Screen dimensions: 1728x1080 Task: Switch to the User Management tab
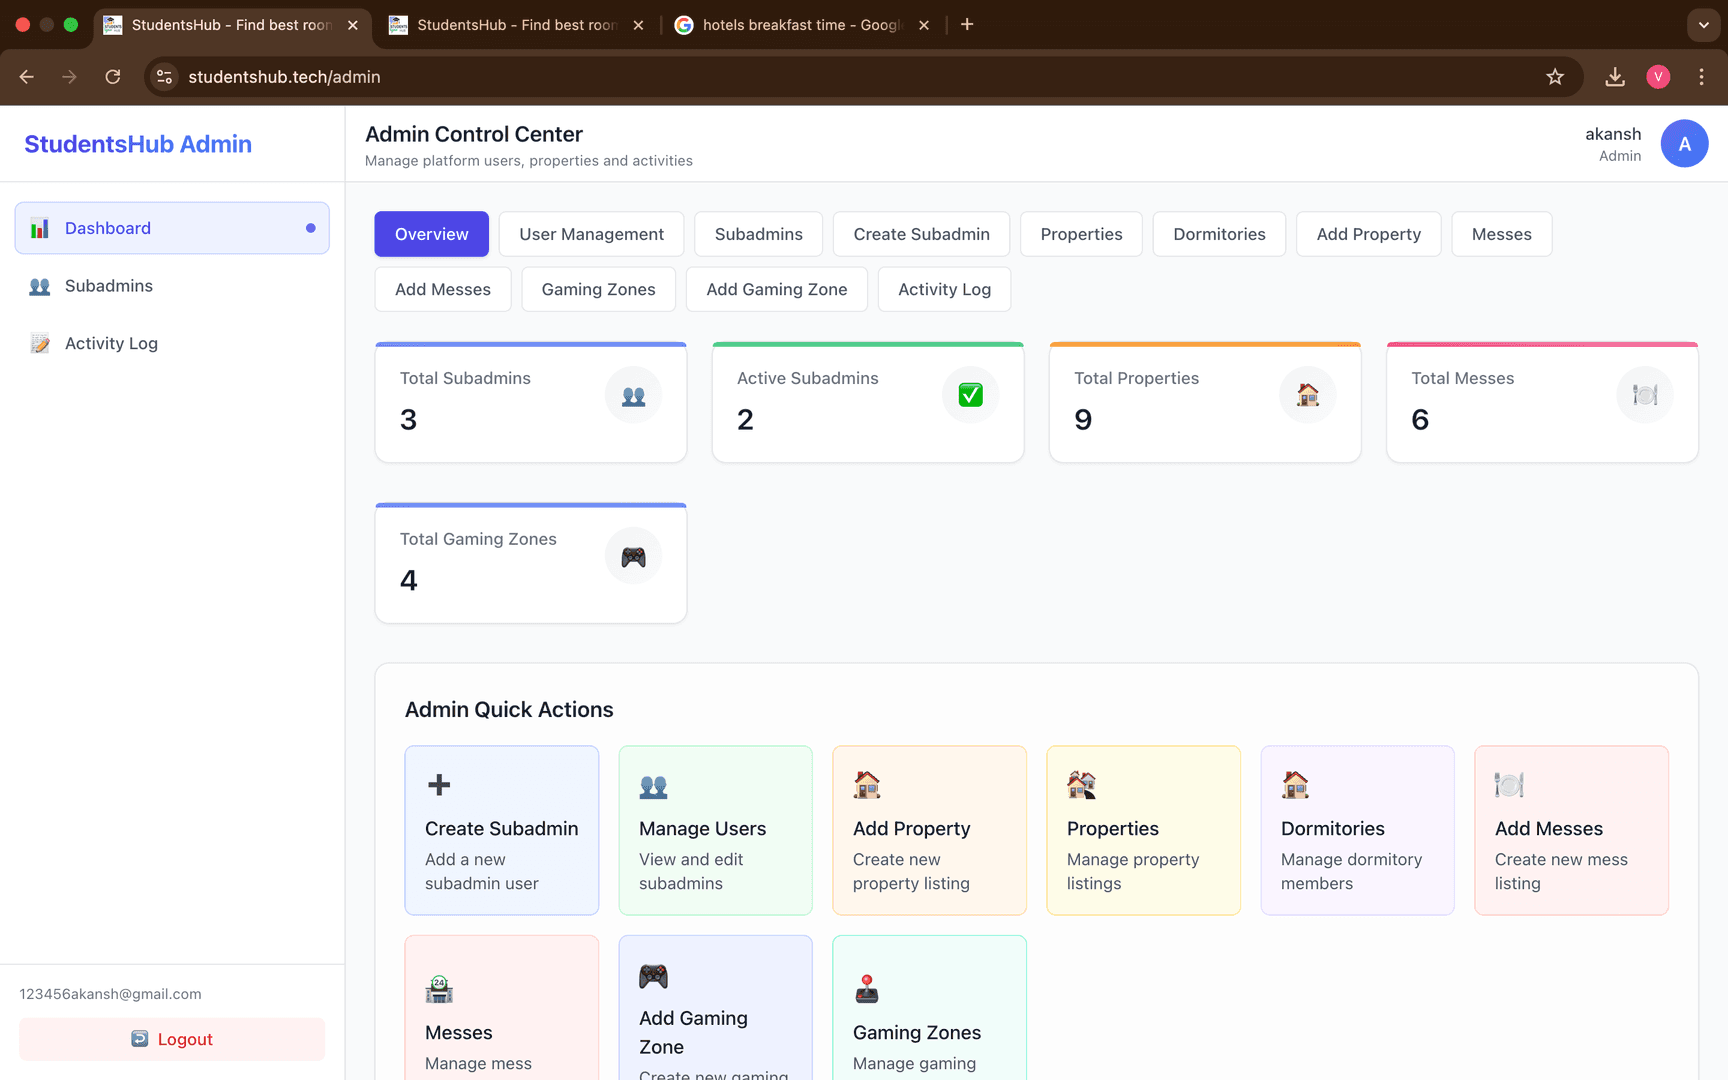click(591, 234)
